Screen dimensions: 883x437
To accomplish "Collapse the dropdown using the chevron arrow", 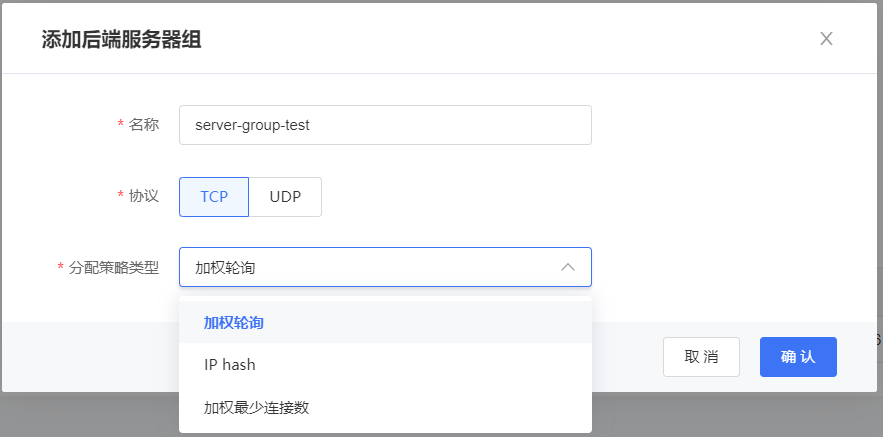I will [568, 267].
